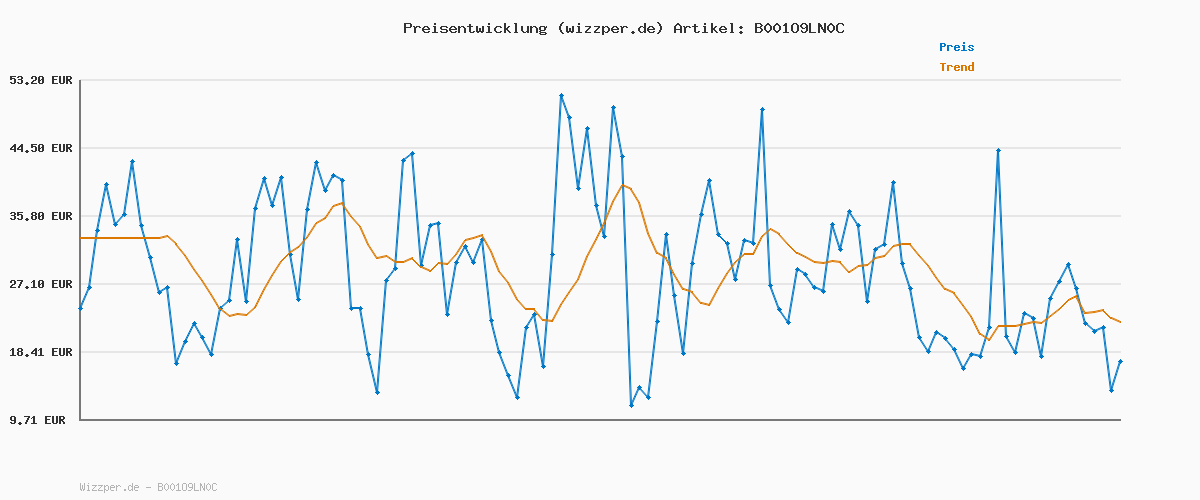Click the orange trend line's lowest dip

coord(988,340)
